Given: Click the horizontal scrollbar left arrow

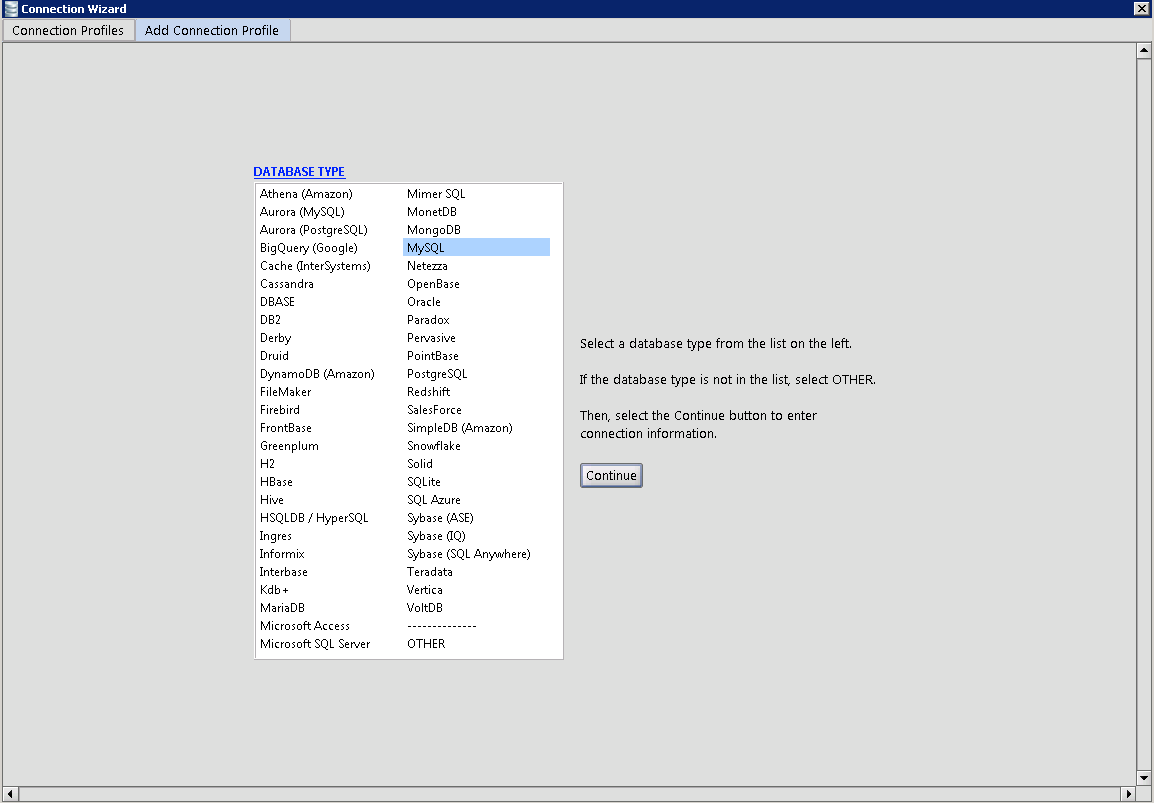Looking at the screenshot, I should tap(10, 794).
